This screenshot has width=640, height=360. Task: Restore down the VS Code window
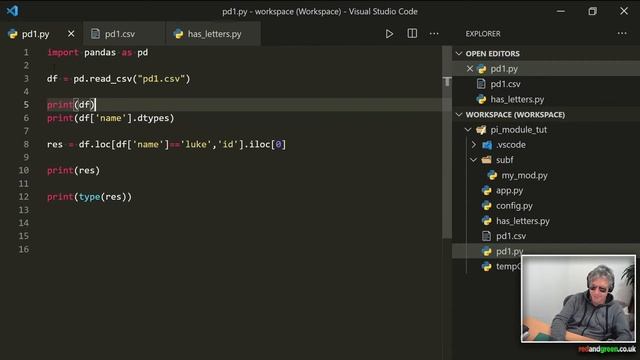tap(592, 11)
